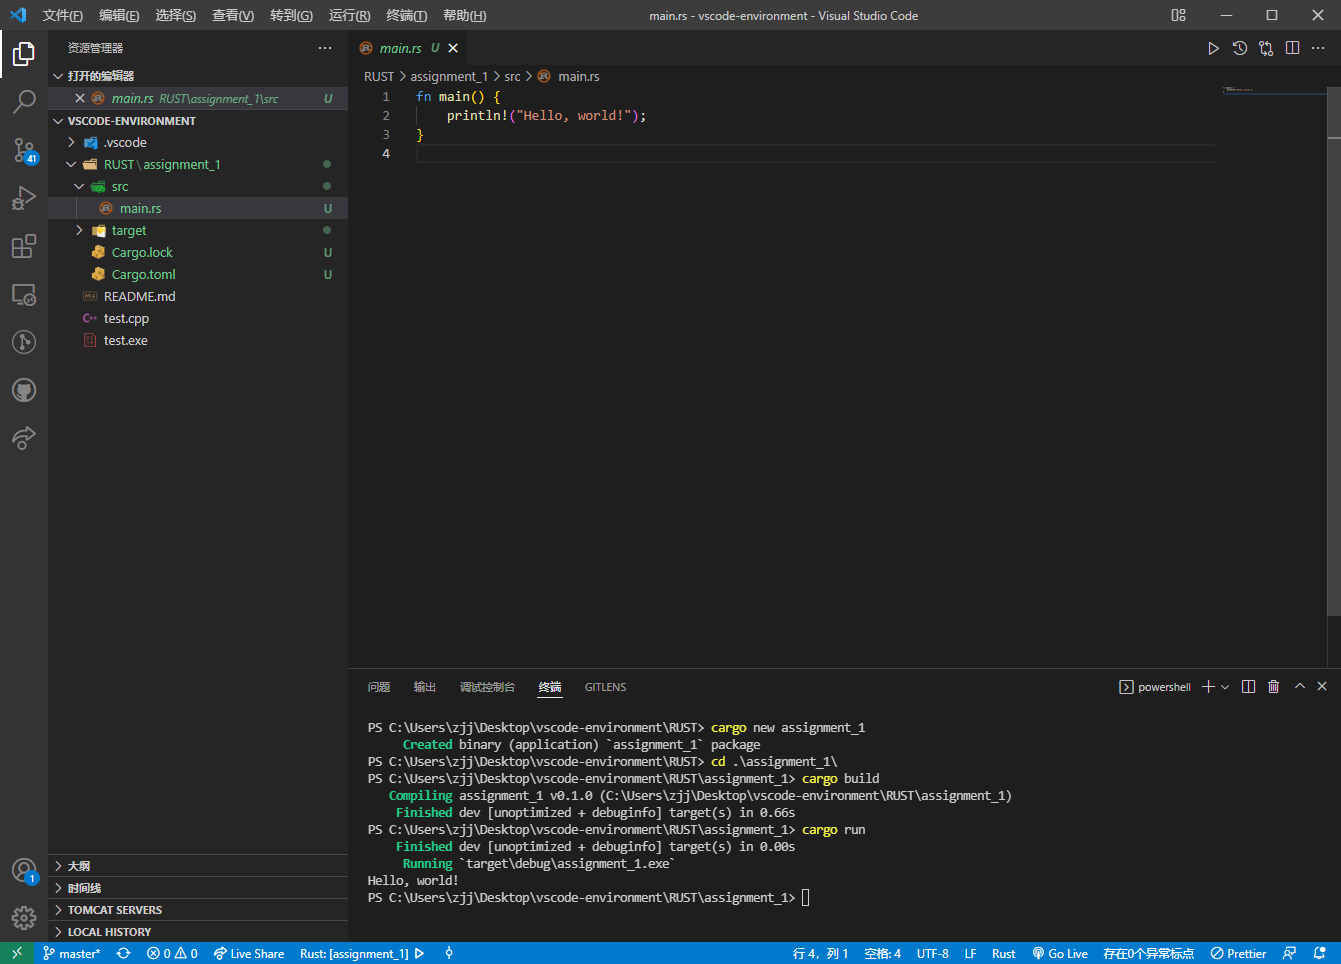Switch to the GITLENS panel tab
This screenshot has height=964, width=1341.
click(x=605, y=687)
